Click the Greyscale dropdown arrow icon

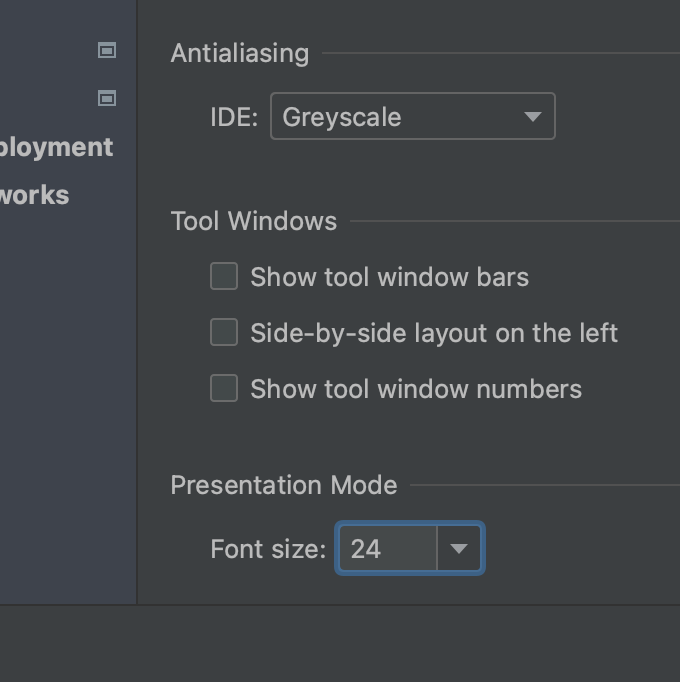[532, 117]
